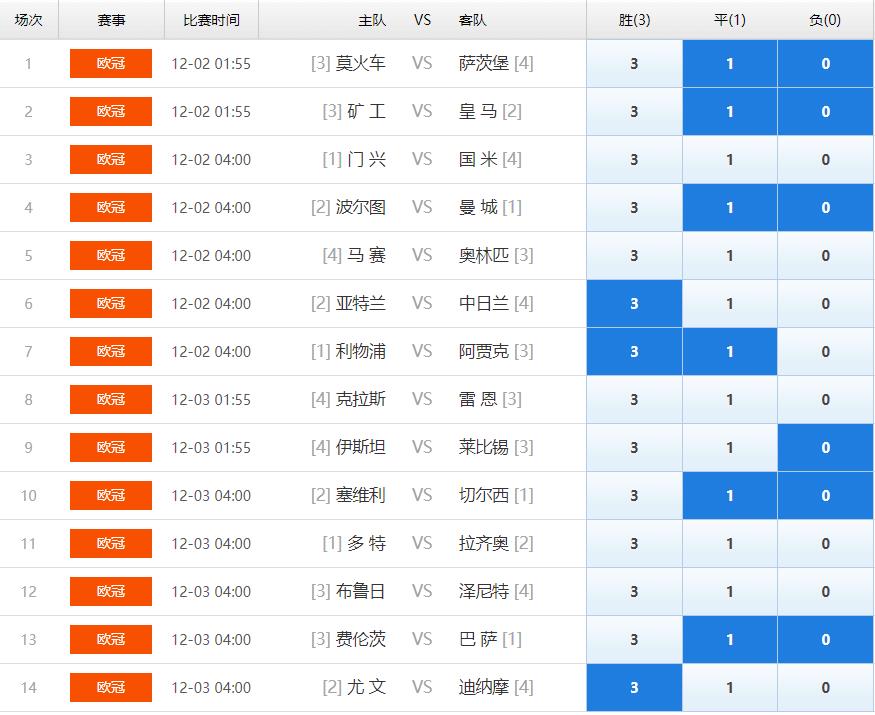Viewport: 875px width, 715px height.
Task: Open away team 中日兰
Action: click(x=484, y=304)
